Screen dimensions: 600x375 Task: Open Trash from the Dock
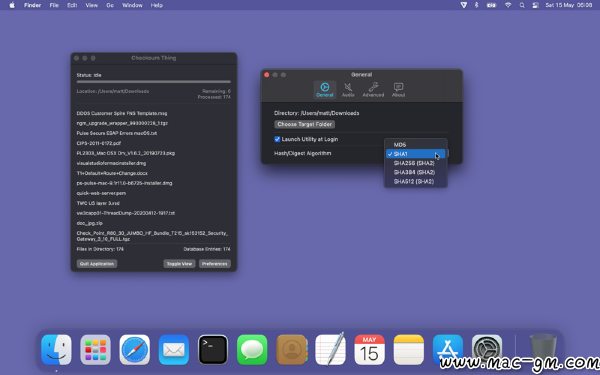[x=543, y=349]
